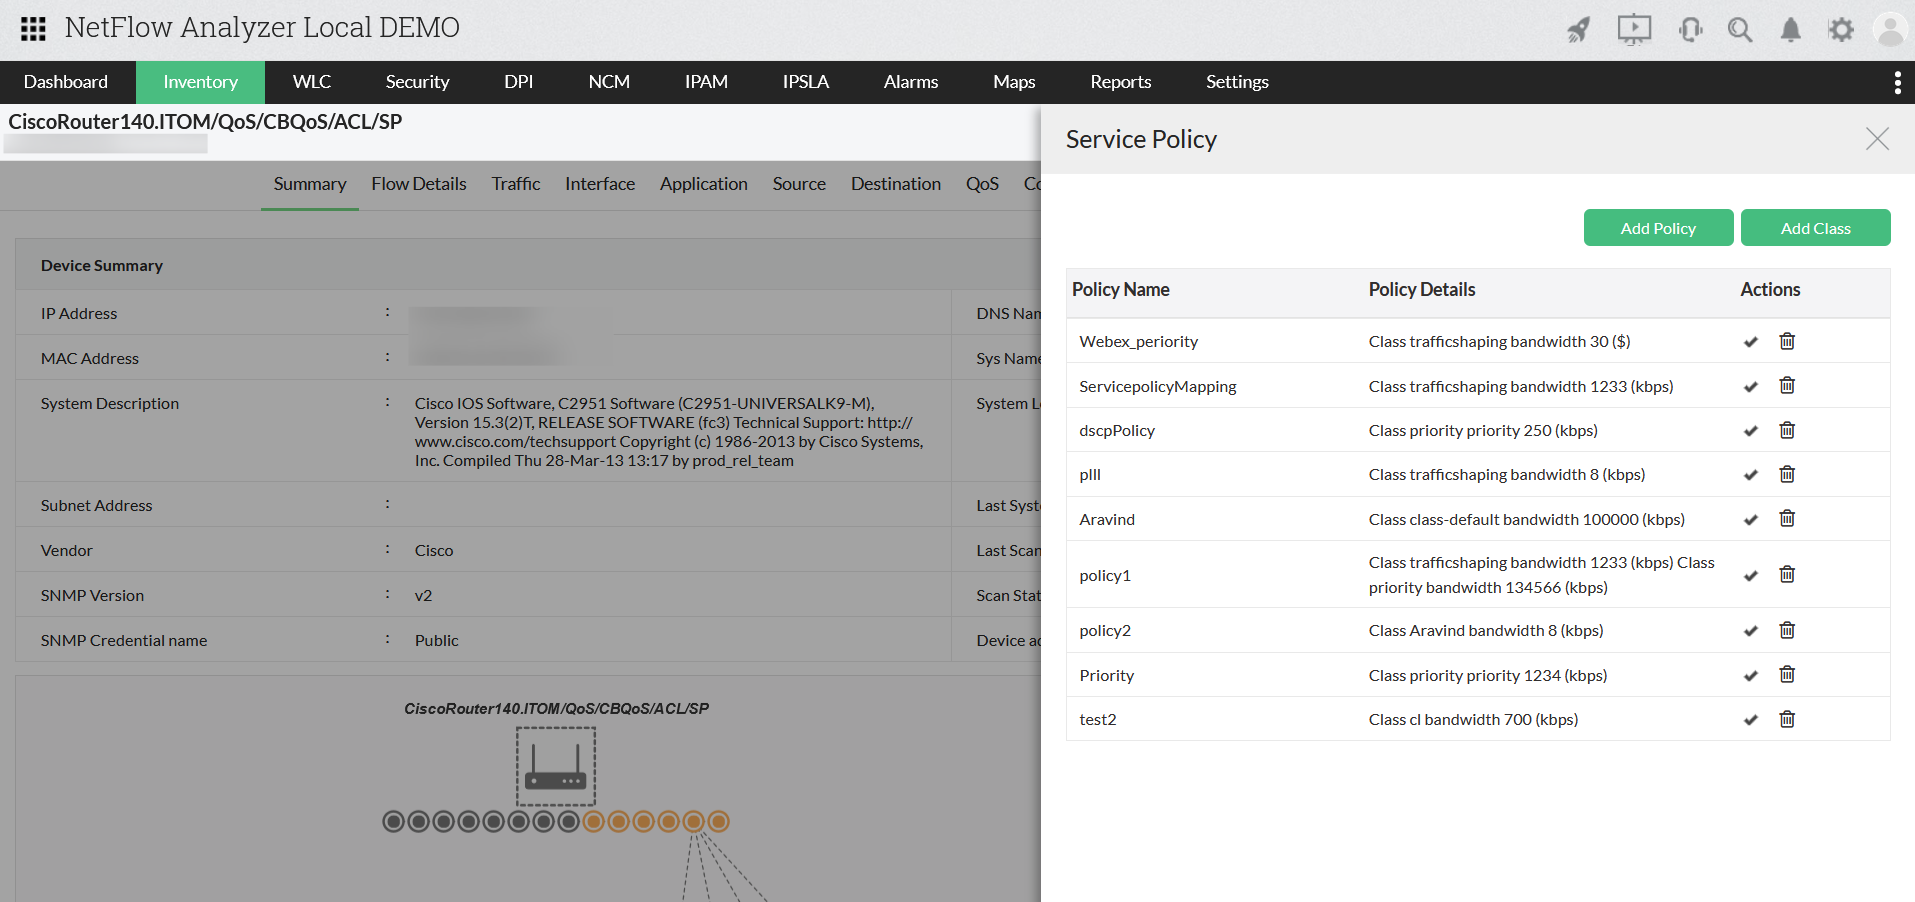Open the Maps menu
Screen dimensions: 1915x902
tap(1014, 82)
